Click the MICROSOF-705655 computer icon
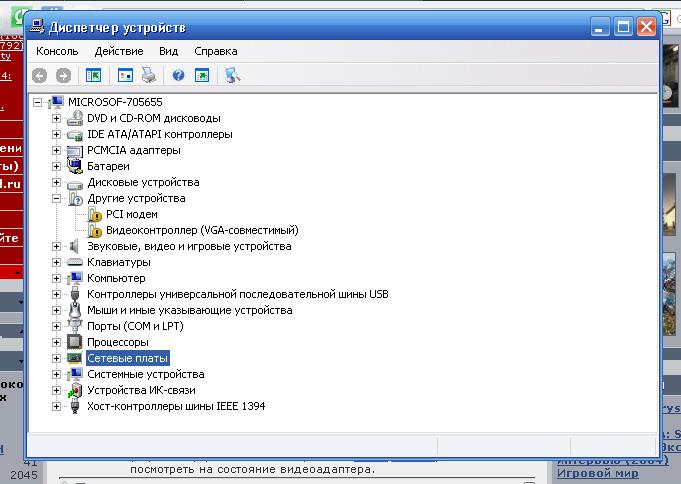 tap(56, 102)
